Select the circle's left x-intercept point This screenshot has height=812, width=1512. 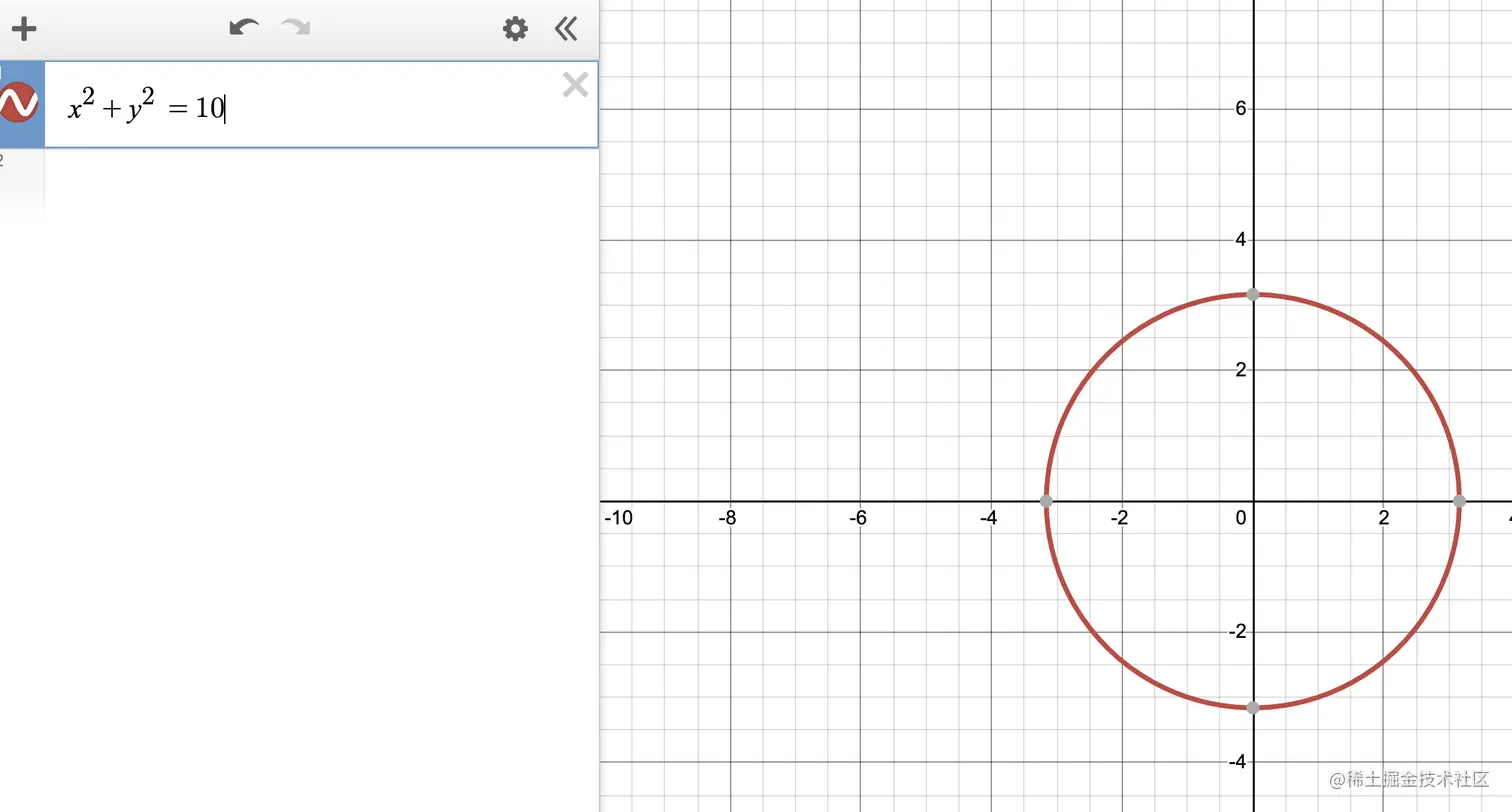1046,501
